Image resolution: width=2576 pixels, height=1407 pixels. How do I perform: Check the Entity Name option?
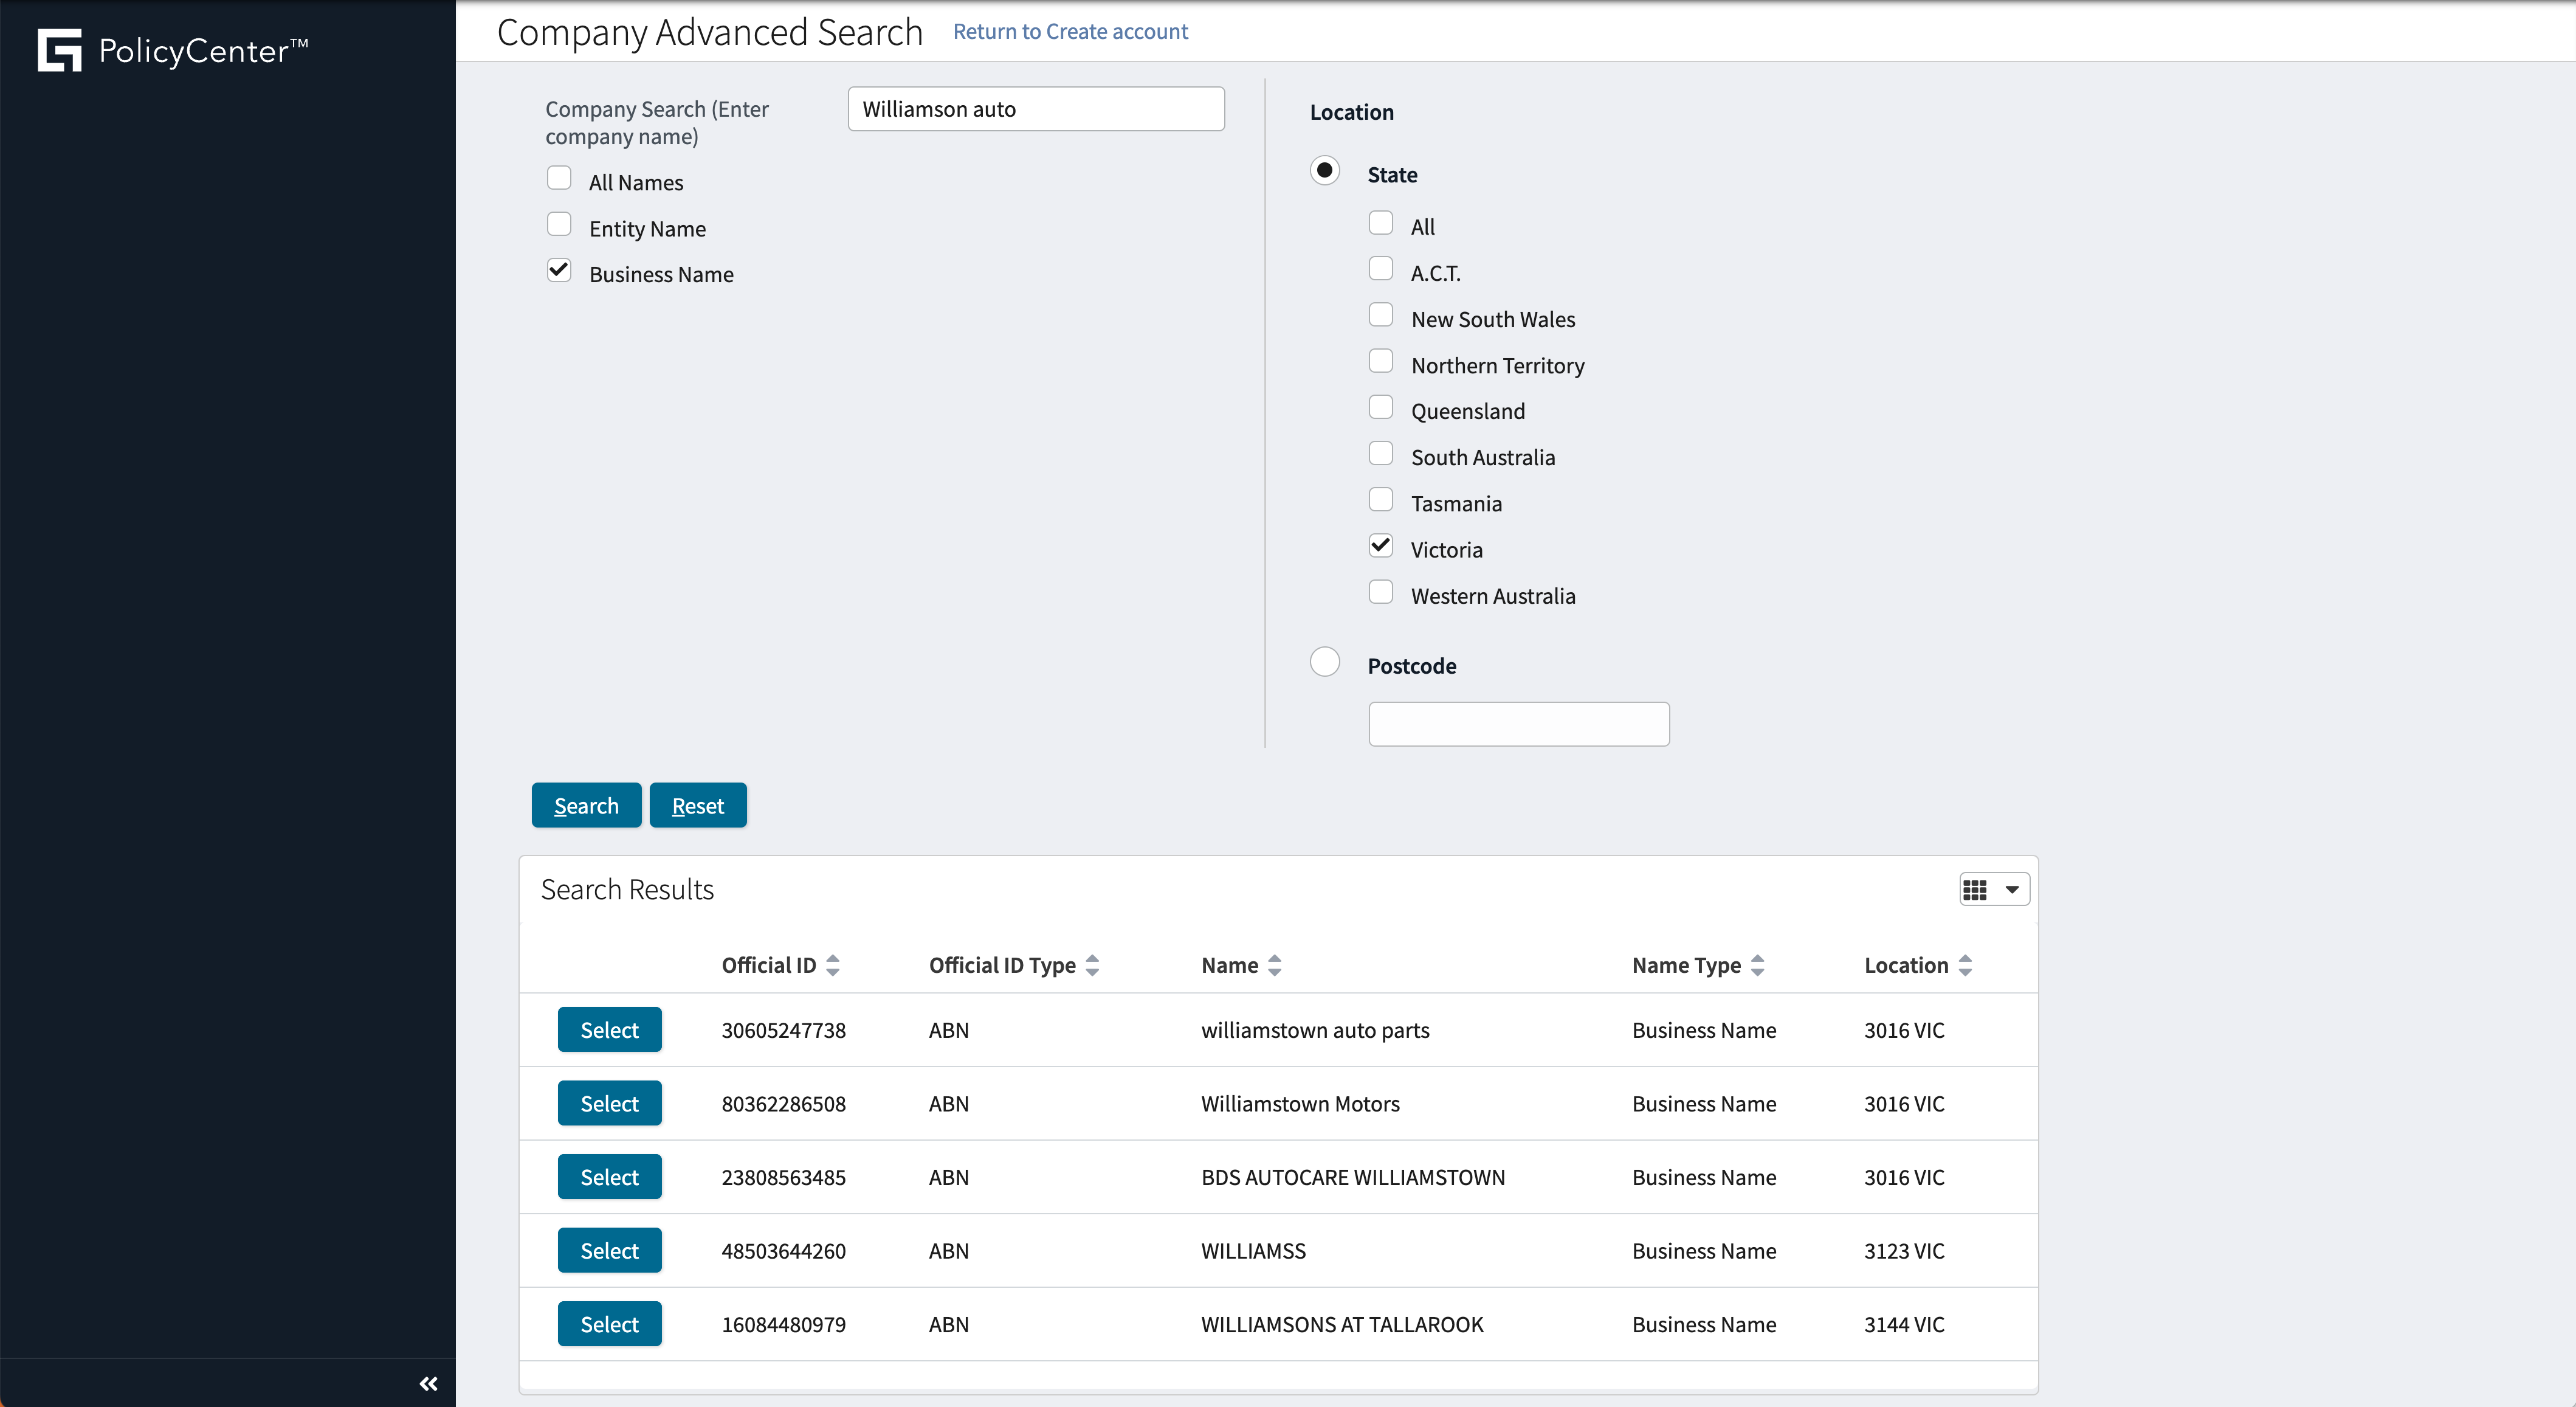tap(559, 224)
